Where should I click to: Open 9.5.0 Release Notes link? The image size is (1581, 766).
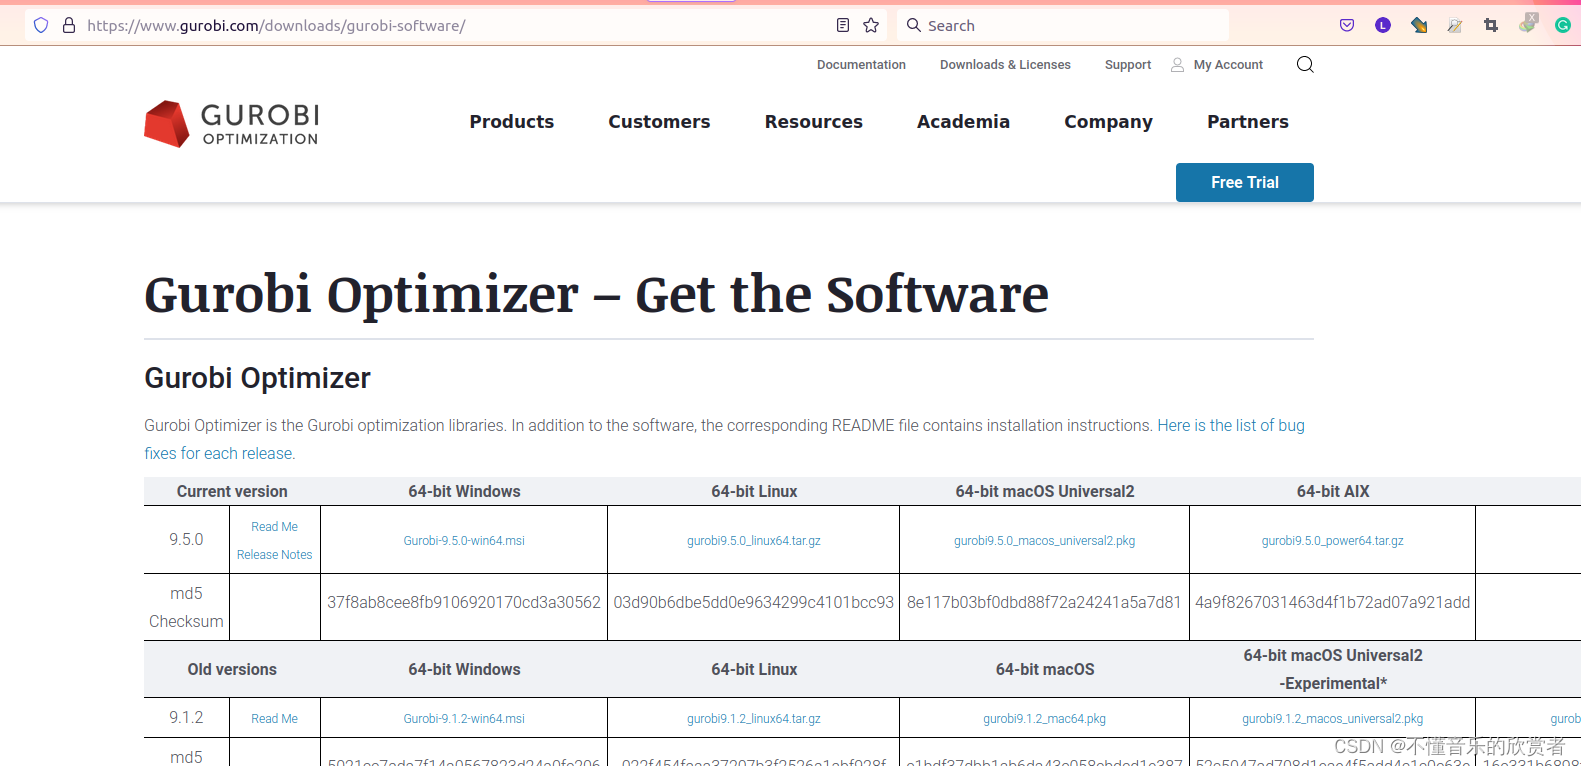(x=274, y=555)
